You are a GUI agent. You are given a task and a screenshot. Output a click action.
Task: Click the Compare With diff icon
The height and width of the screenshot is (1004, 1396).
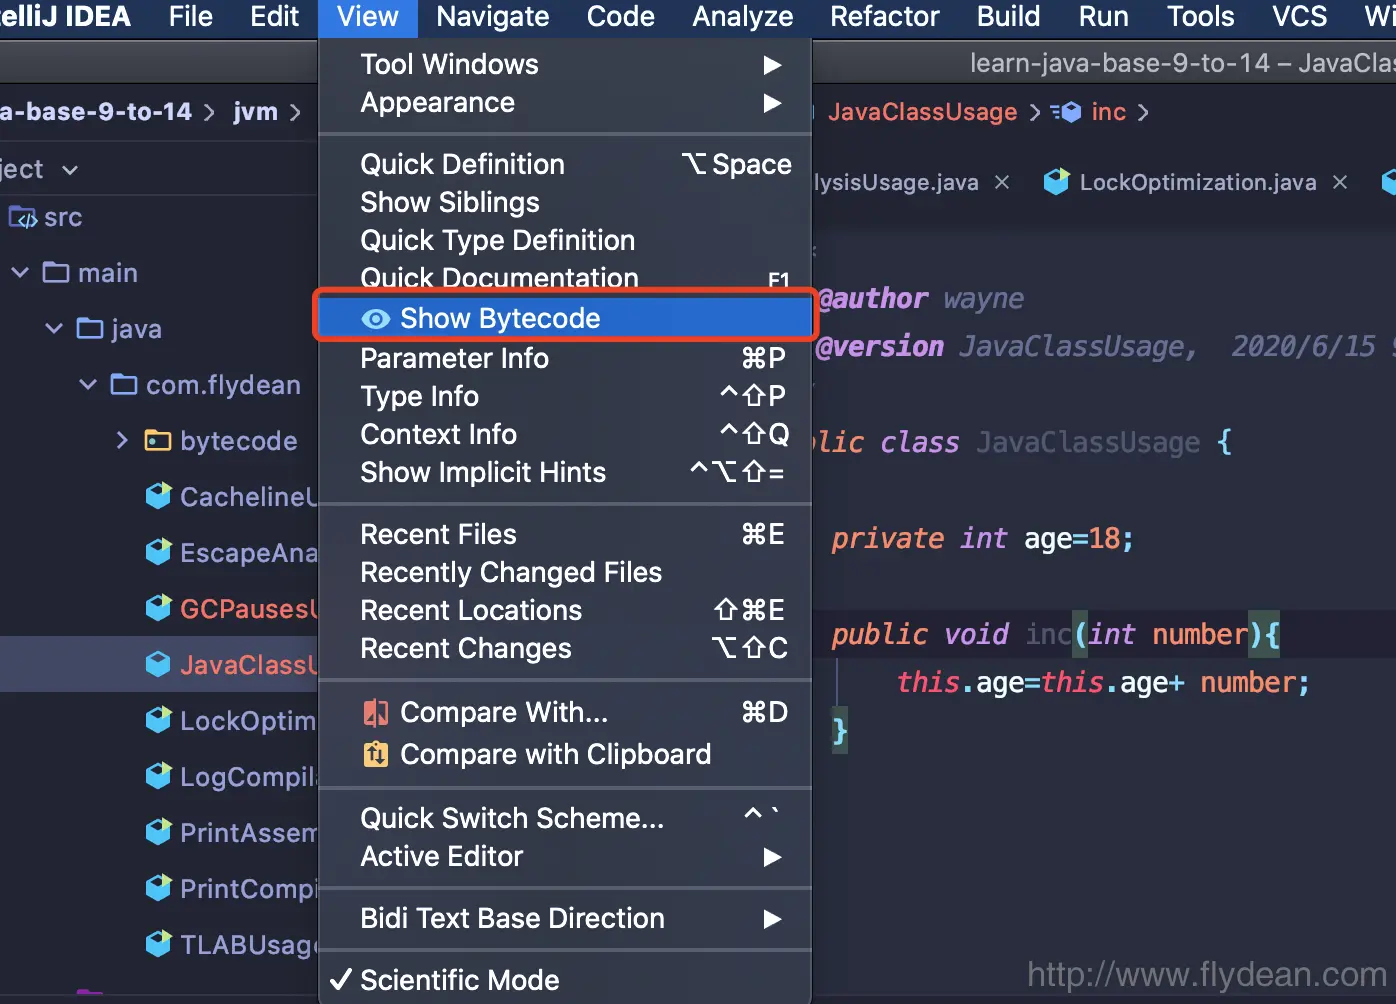point(375,713)
